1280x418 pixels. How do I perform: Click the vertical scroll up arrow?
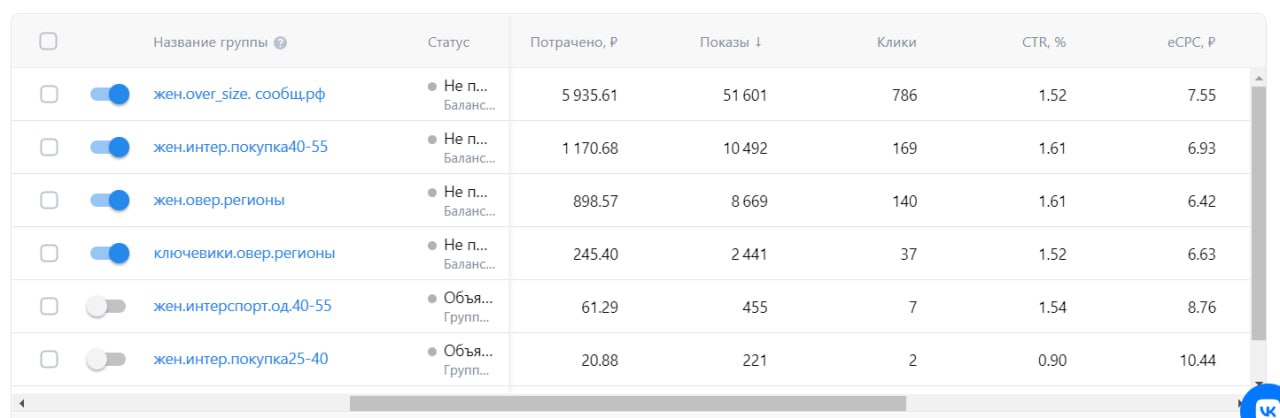pos(1258,76)
